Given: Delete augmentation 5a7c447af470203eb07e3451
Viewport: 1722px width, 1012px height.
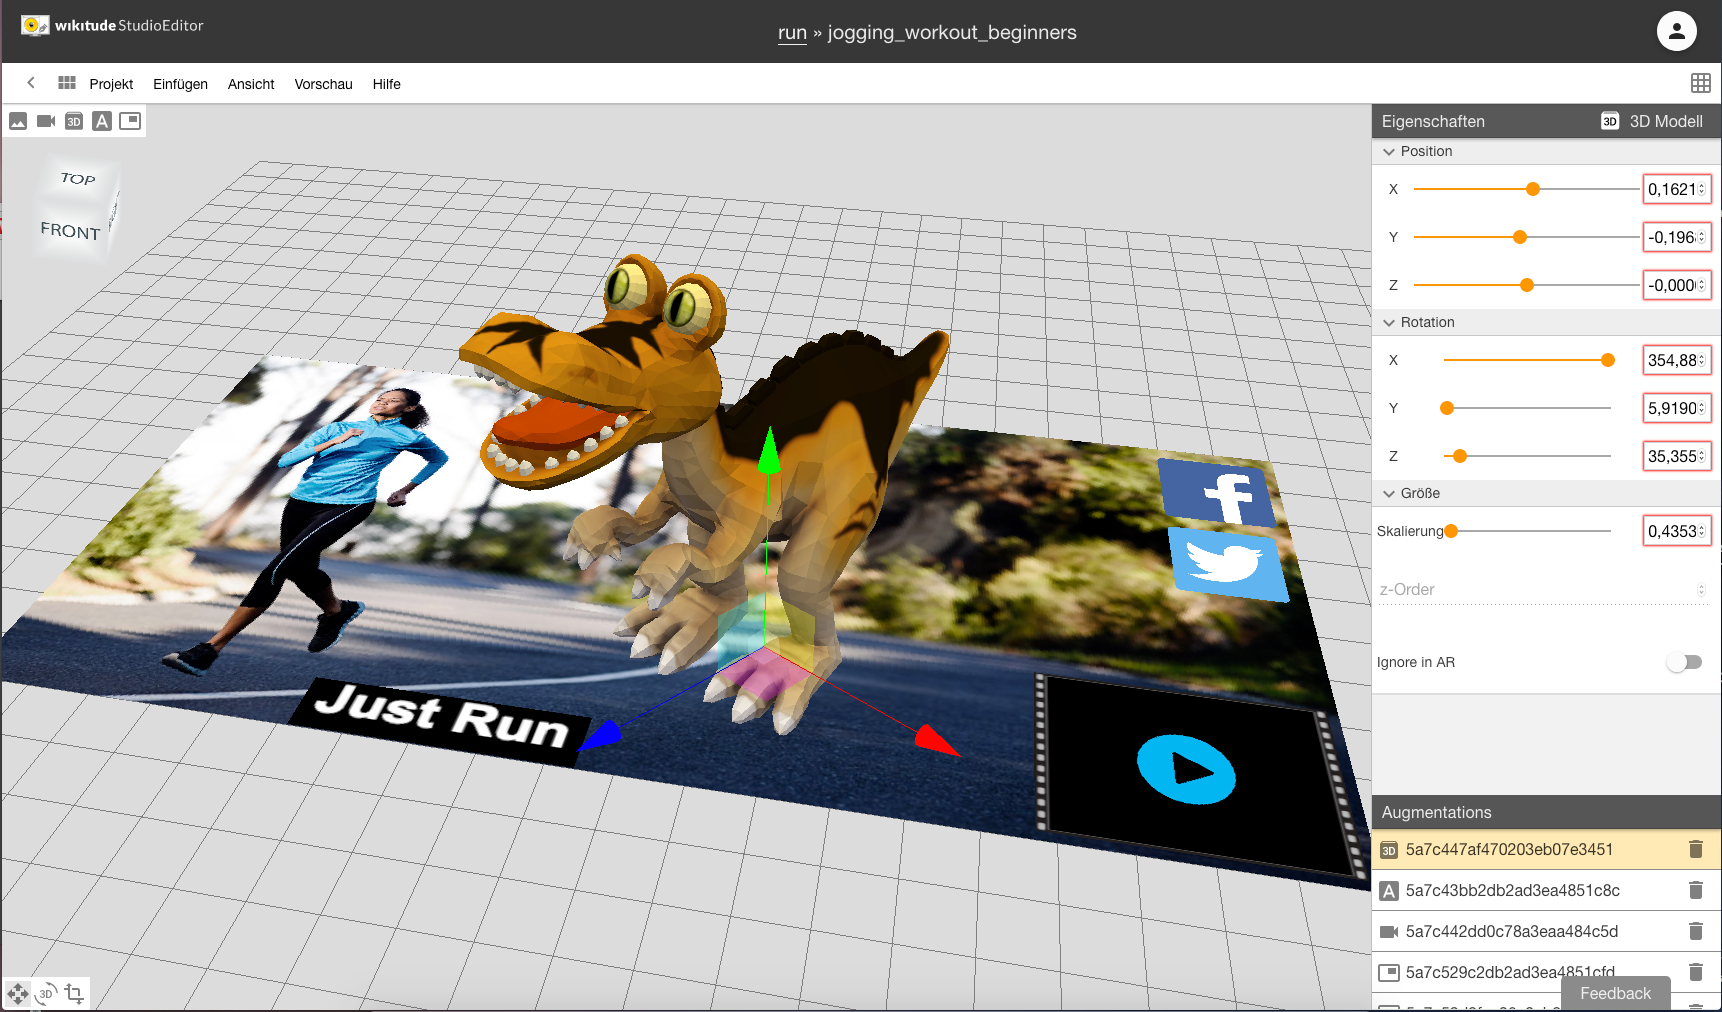Looking at the screenshot, I should pos(1695,849).
